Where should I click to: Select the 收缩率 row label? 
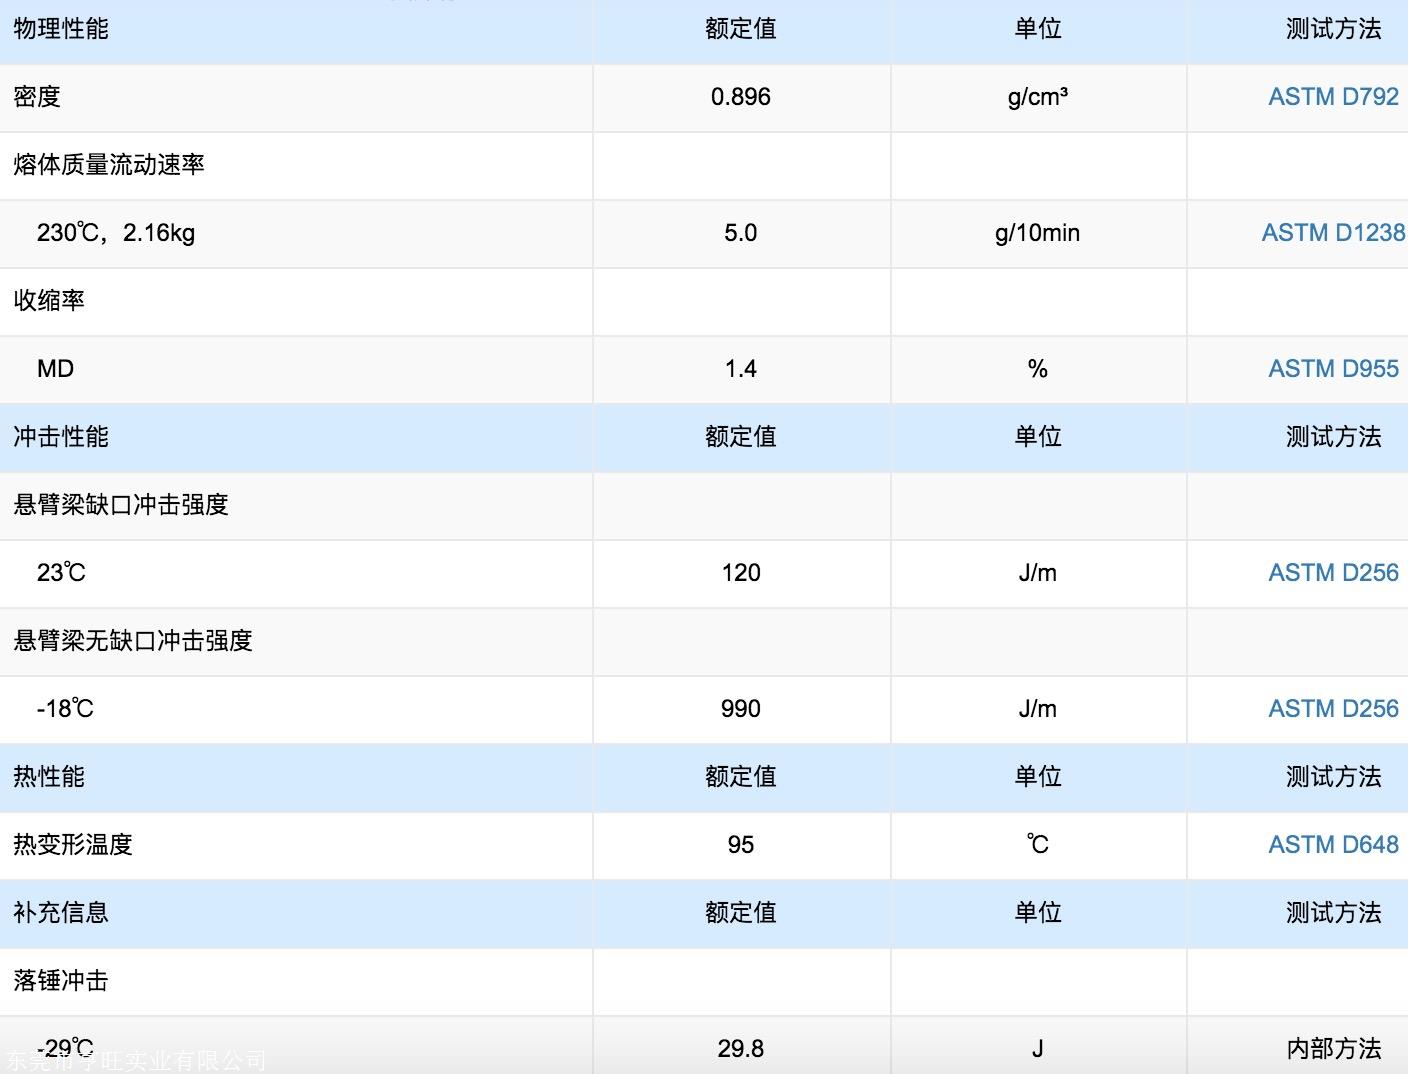[49, 301]
